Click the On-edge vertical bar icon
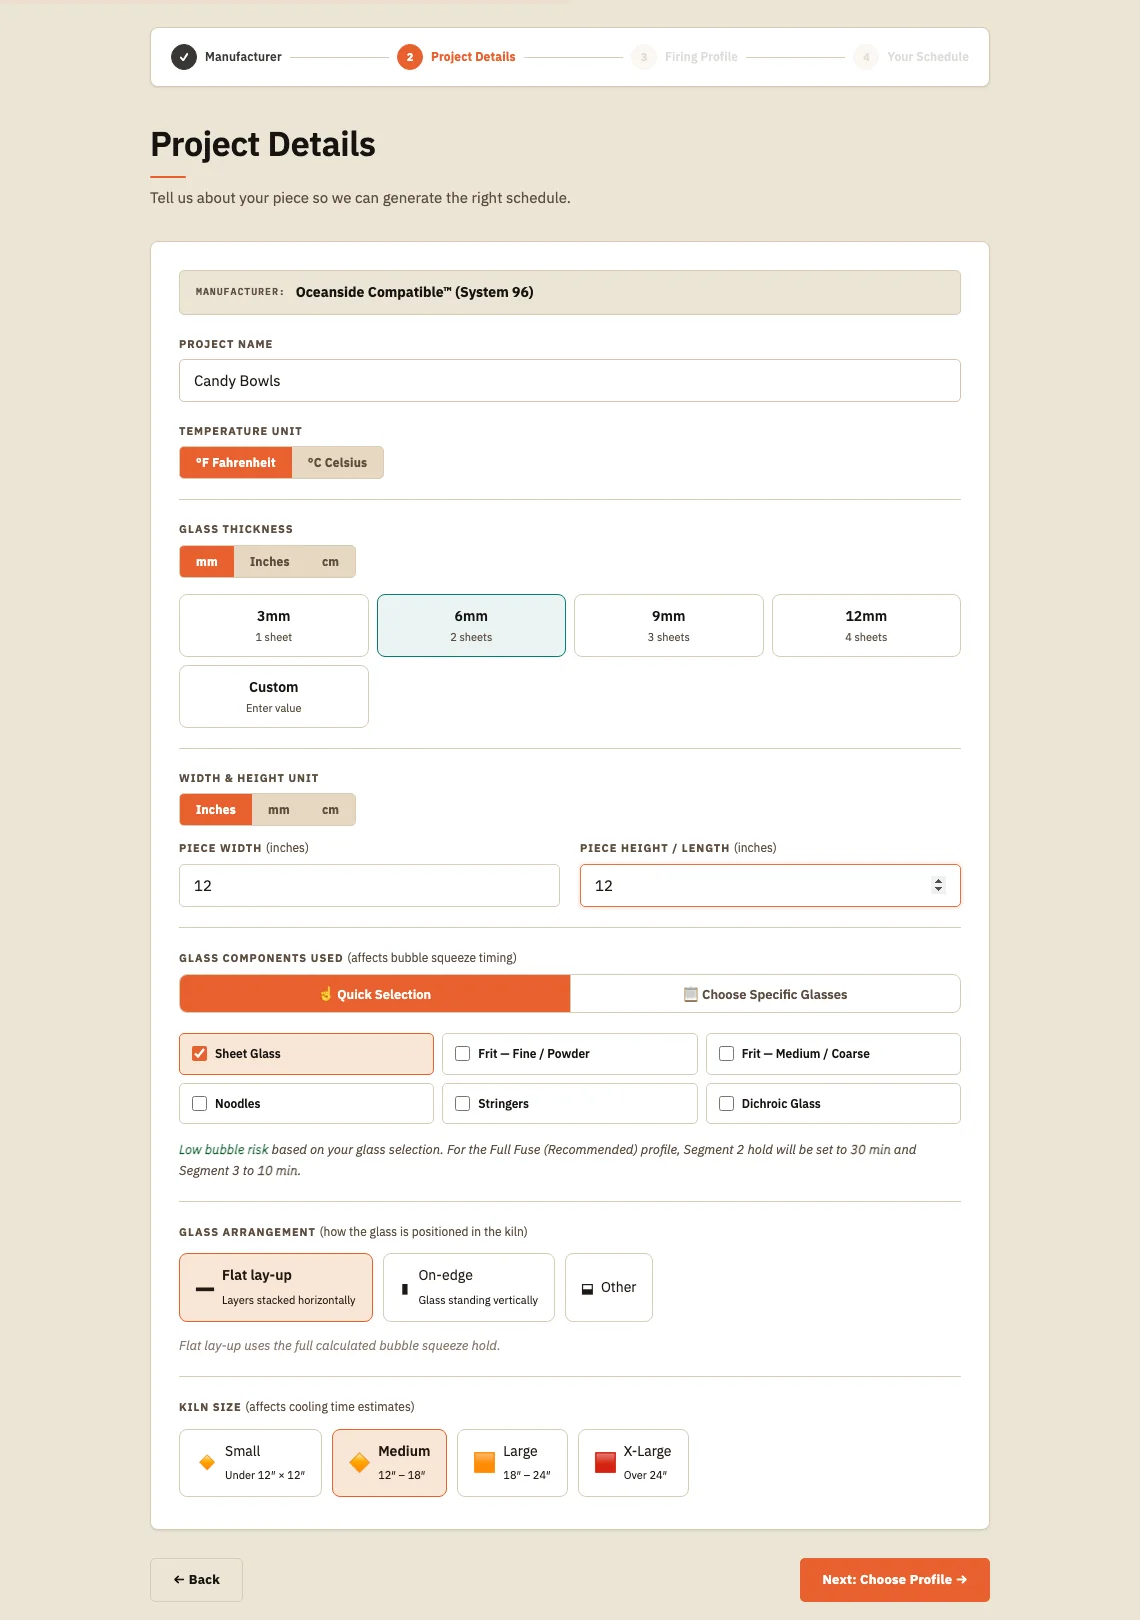 [404, 1289]
